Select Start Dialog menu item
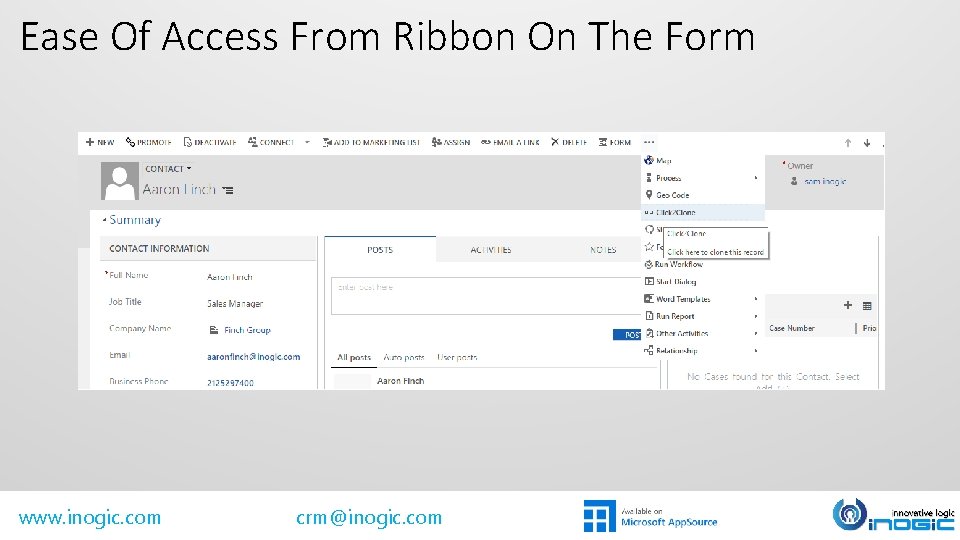Viewport: 960px width, 540px height. coord(702,281)
